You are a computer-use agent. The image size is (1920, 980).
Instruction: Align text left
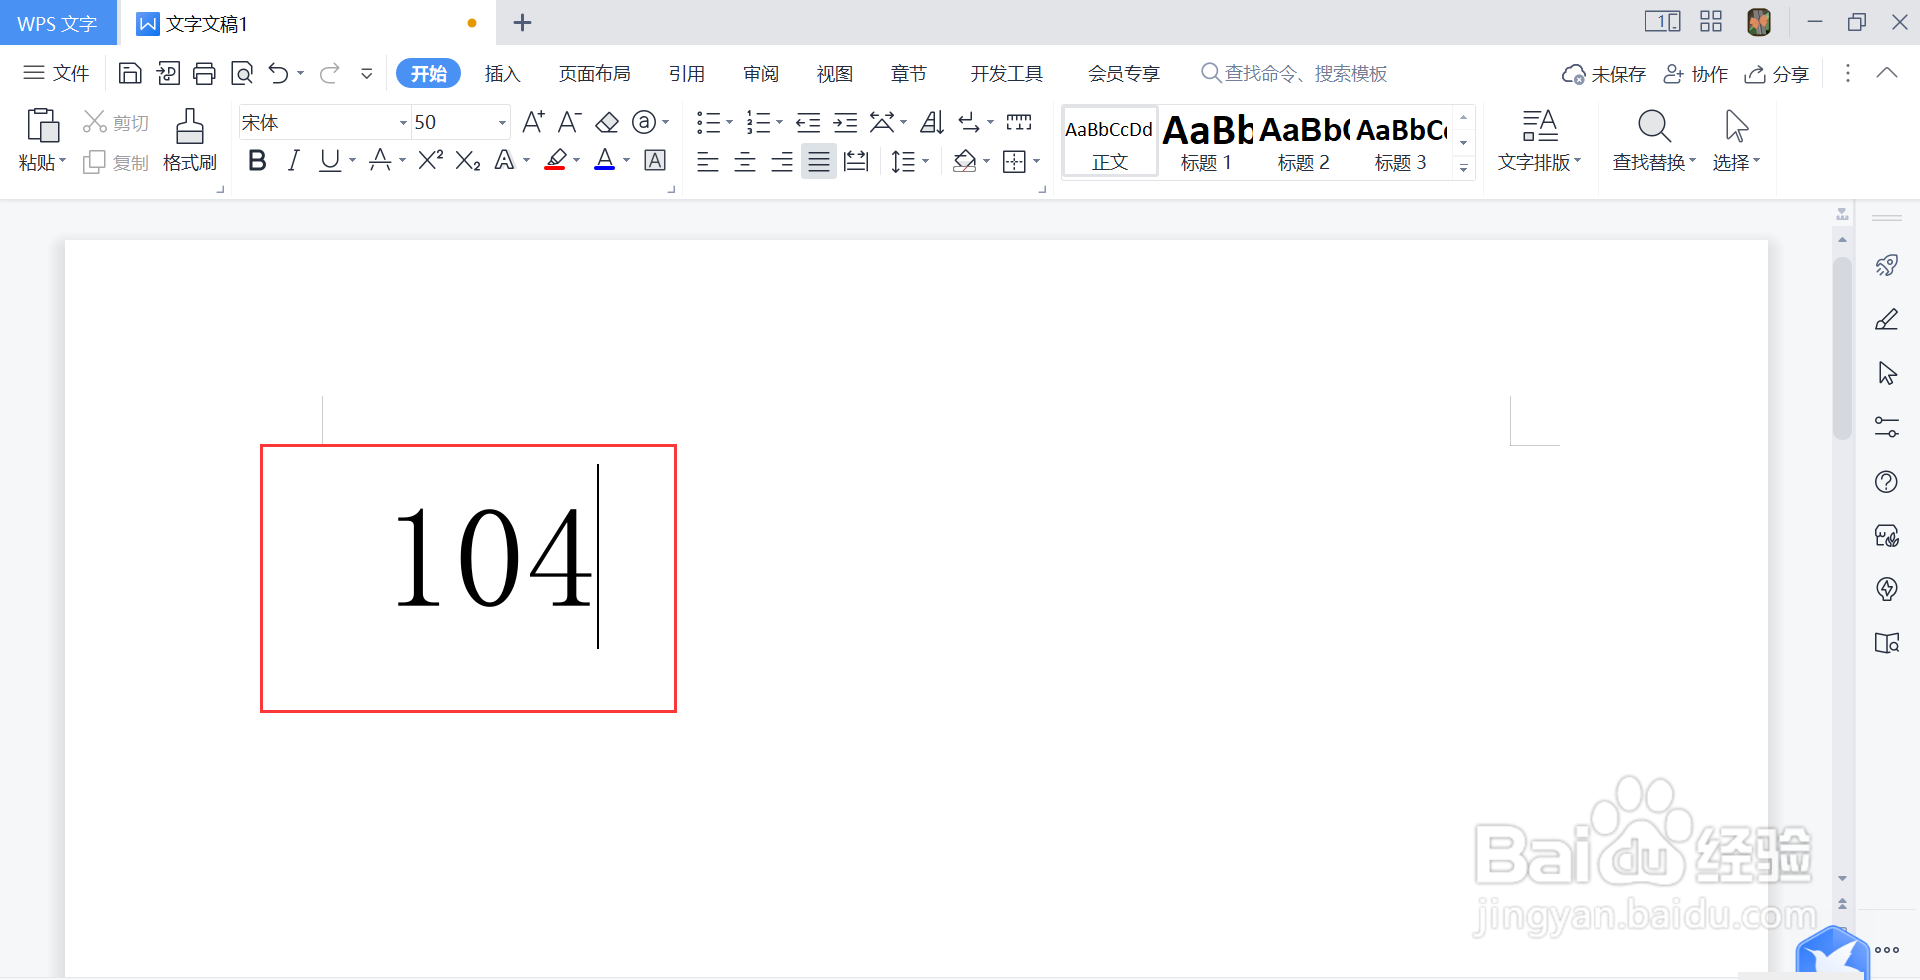(x=708, y=161)
